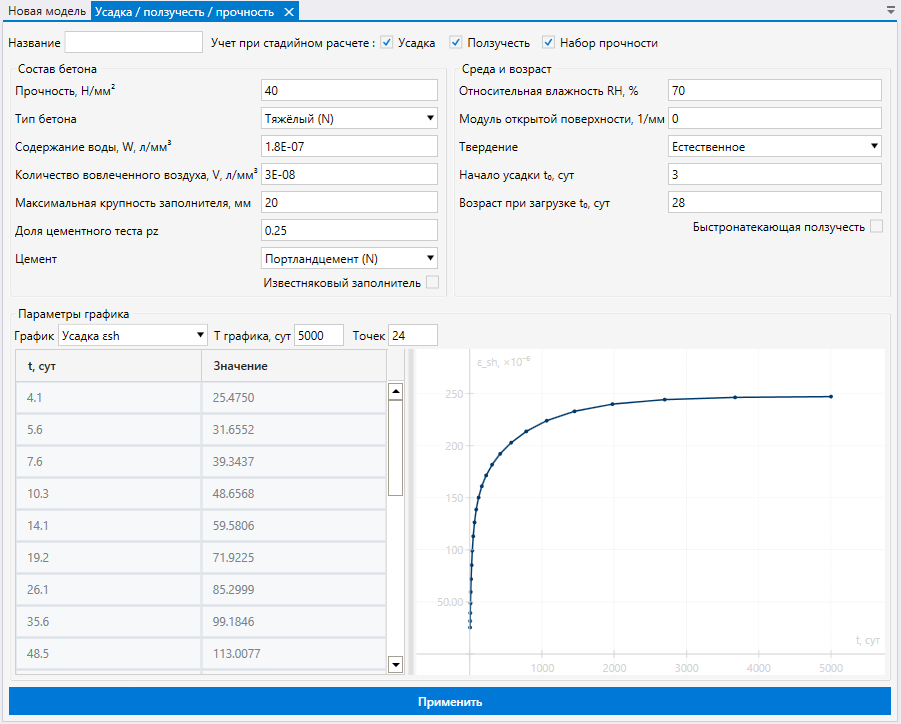
Task: Select the table cell with value 48.6568
Action: pos(294,494)
